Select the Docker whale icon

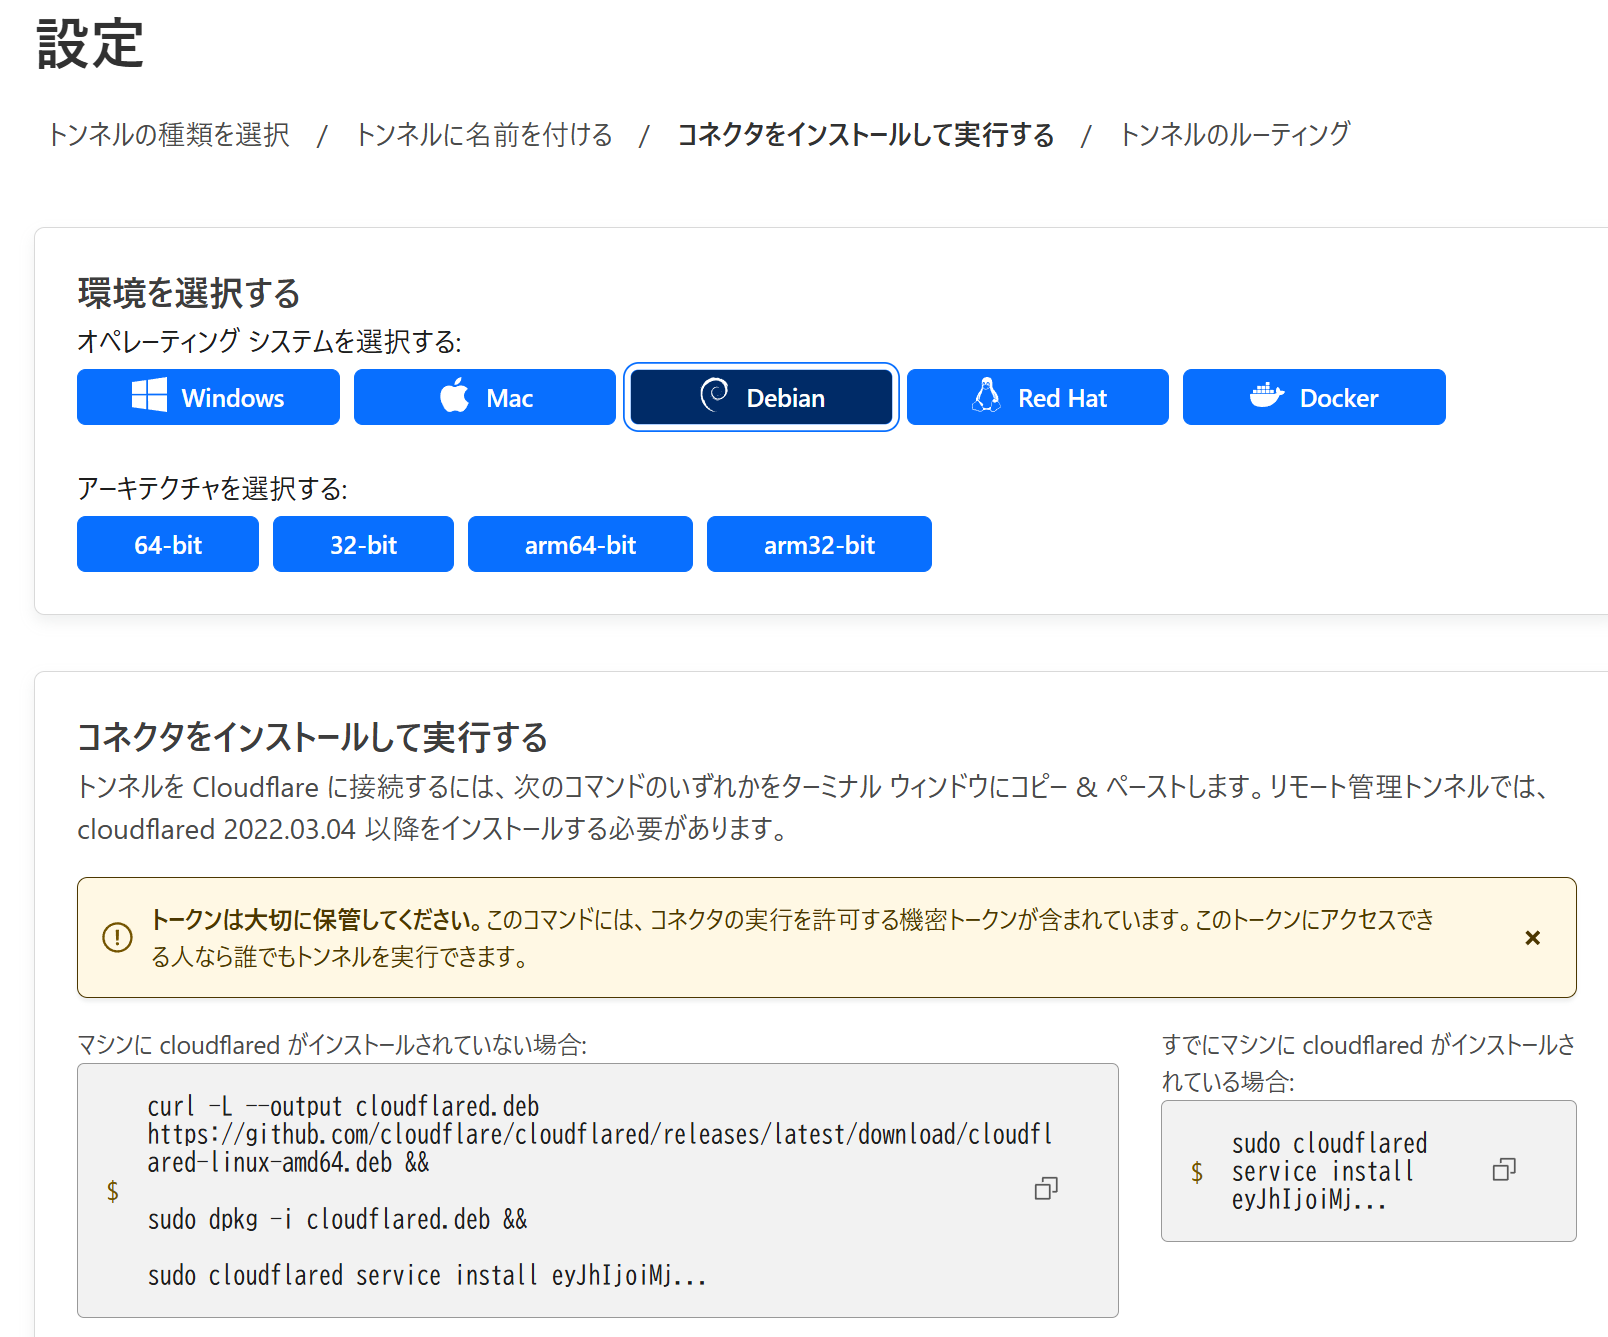[1268, 396]
